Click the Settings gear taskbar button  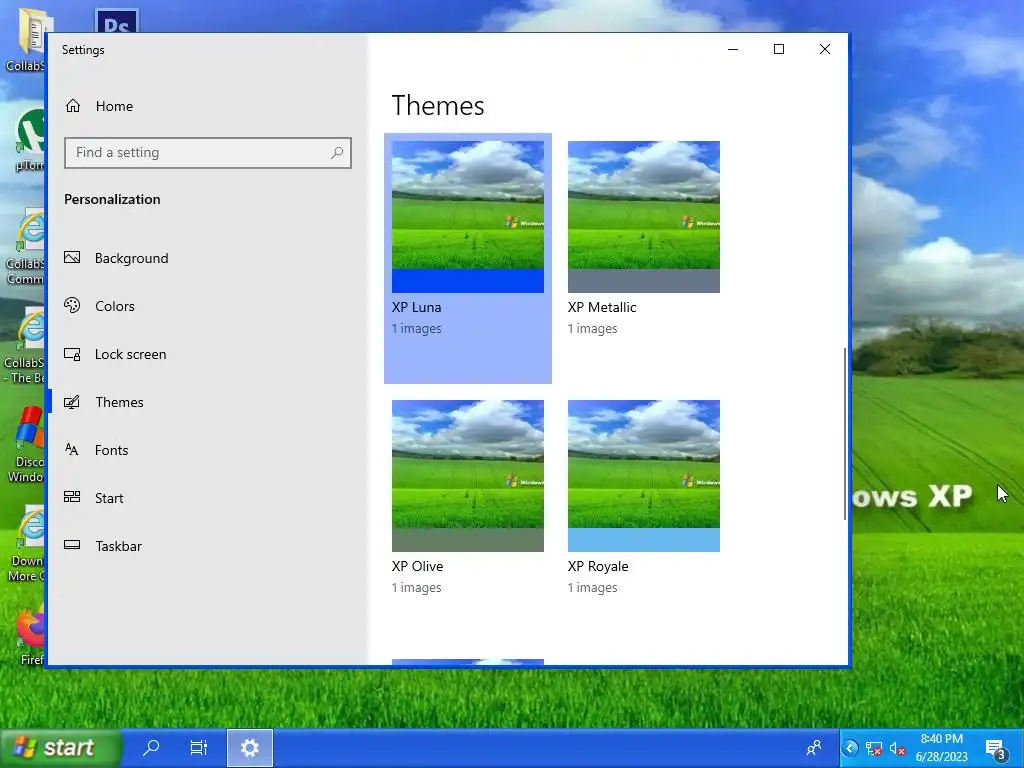(x=249, y=747)
